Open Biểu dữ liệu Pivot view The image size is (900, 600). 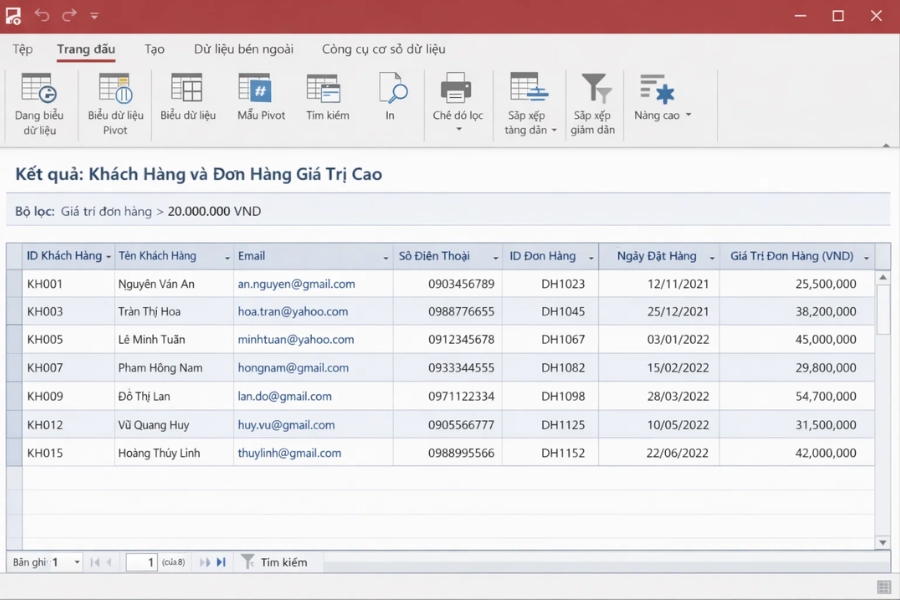115,90
